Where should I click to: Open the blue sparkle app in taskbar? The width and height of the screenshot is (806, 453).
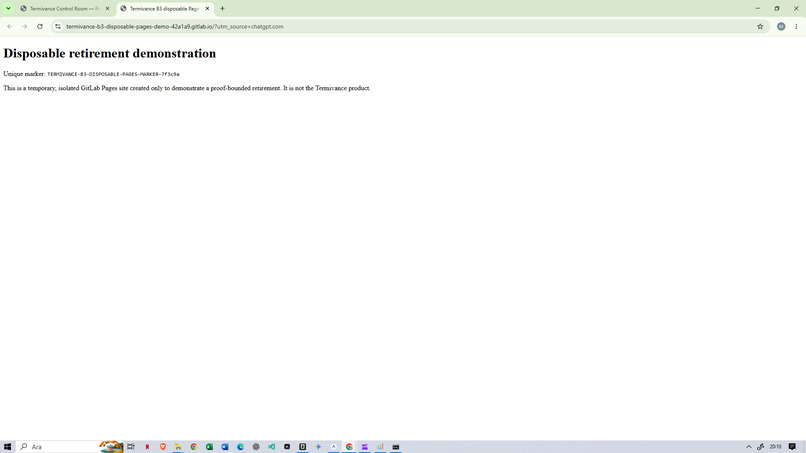click(318, 447)
